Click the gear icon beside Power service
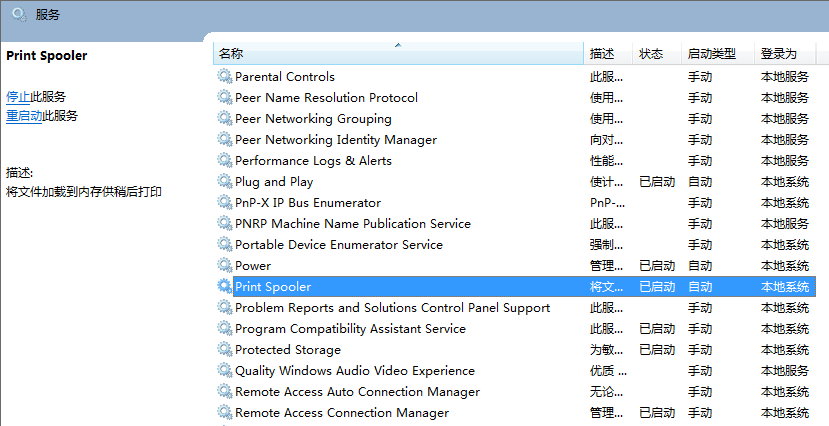The image size is (829, 426). pyautogui.click(x=225, y=266)
